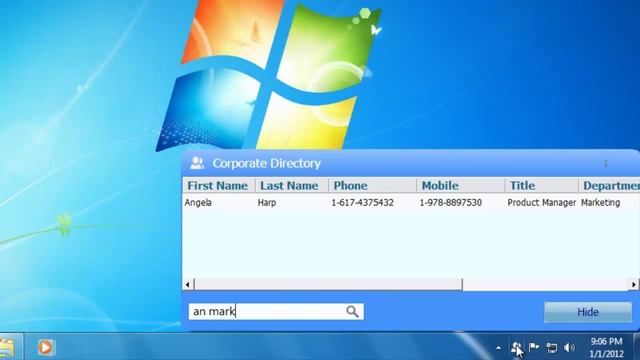Open the volume speaker icon

click(x=569, y=348)
